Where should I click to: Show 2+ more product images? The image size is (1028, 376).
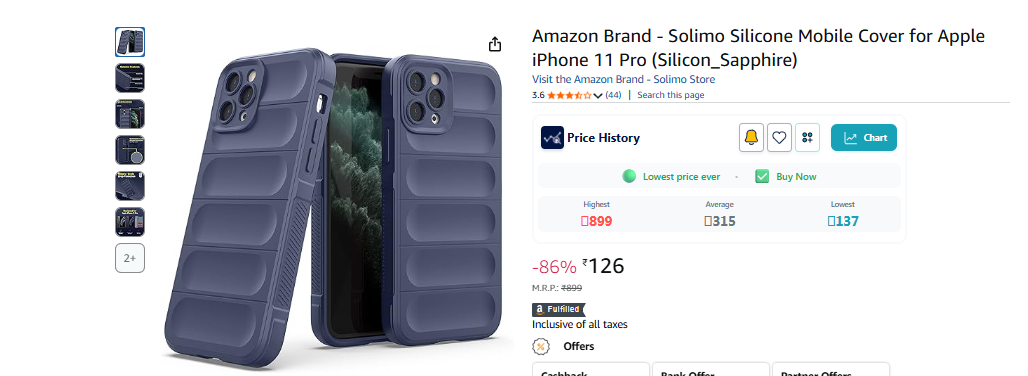point(130,258)
